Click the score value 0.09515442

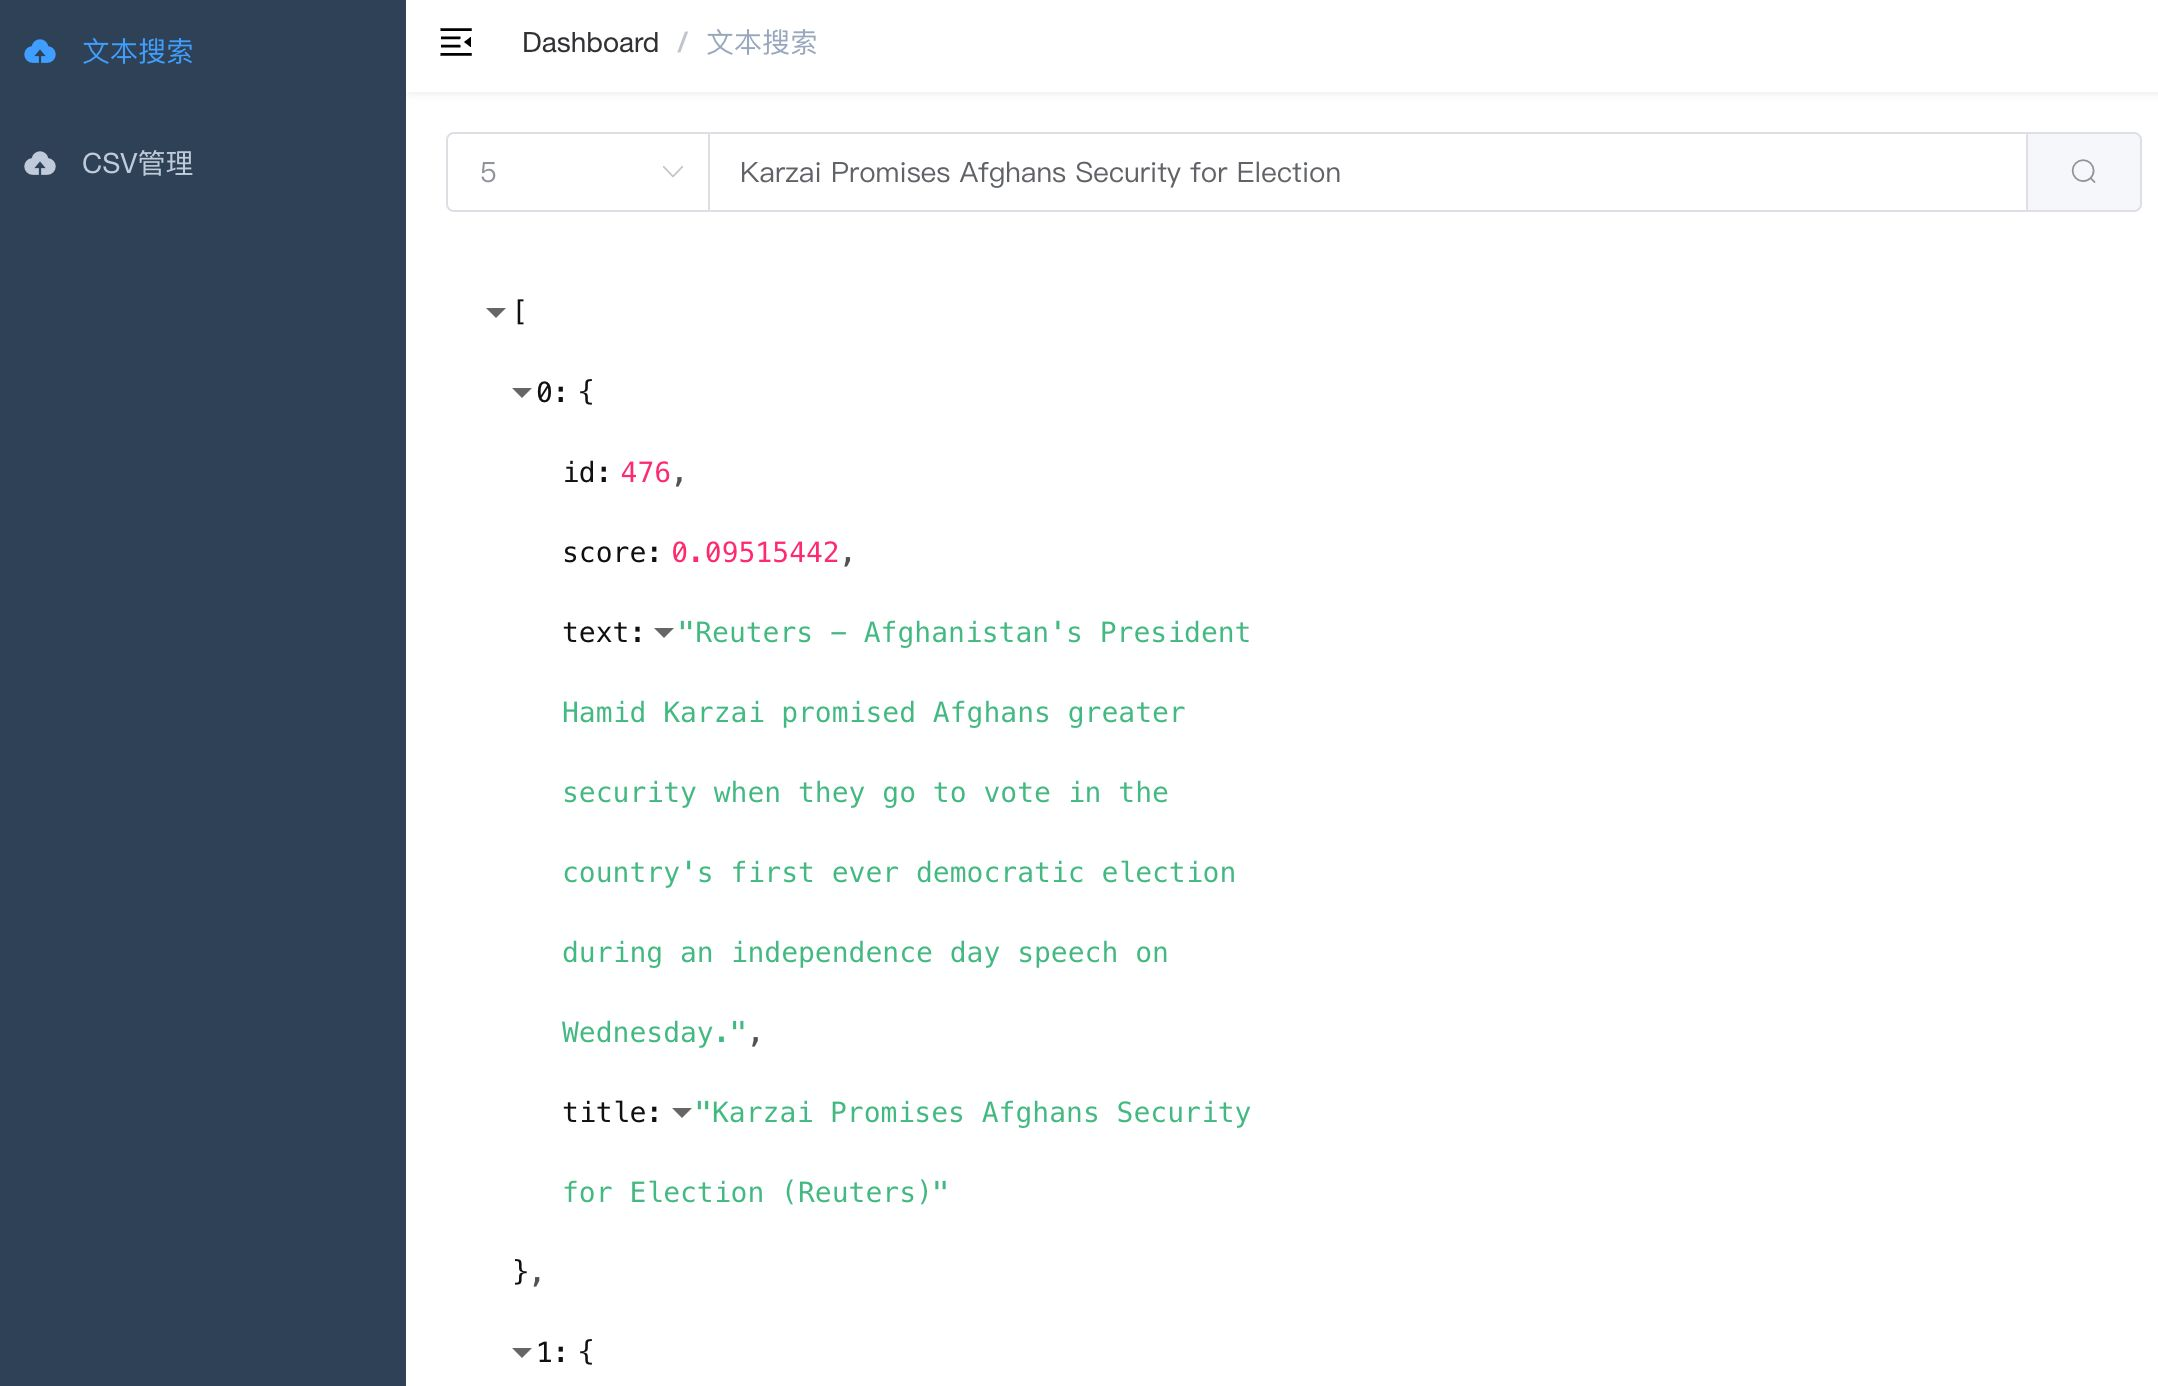[x=755, y=552]
